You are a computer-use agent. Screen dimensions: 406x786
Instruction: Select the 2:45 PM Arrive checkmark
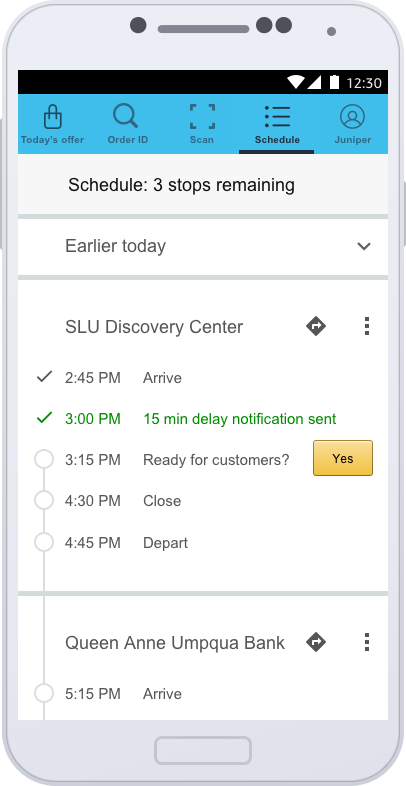[45, 376]
